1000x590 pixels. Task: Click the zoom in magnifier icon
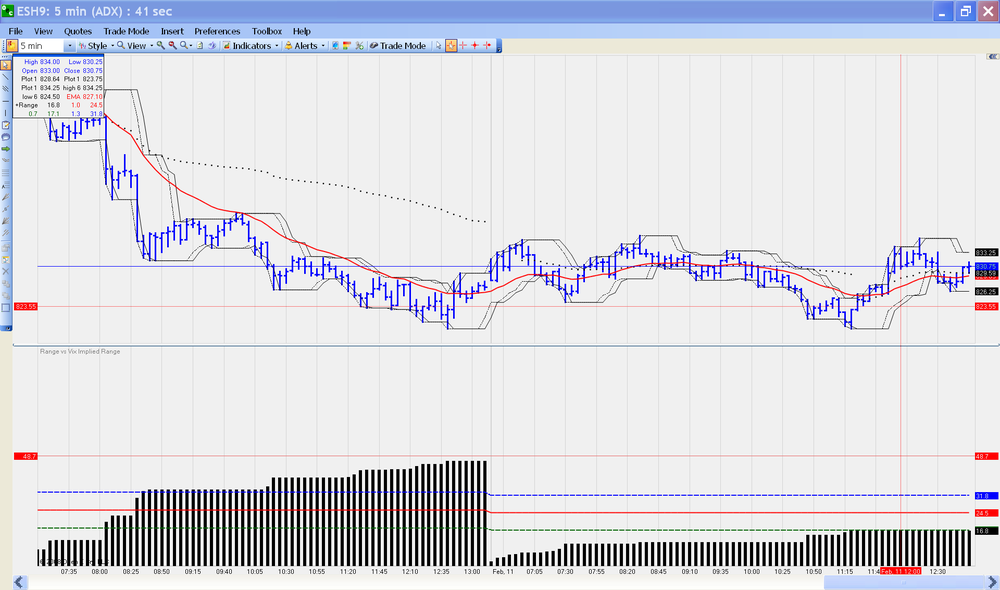coord(161,45)
